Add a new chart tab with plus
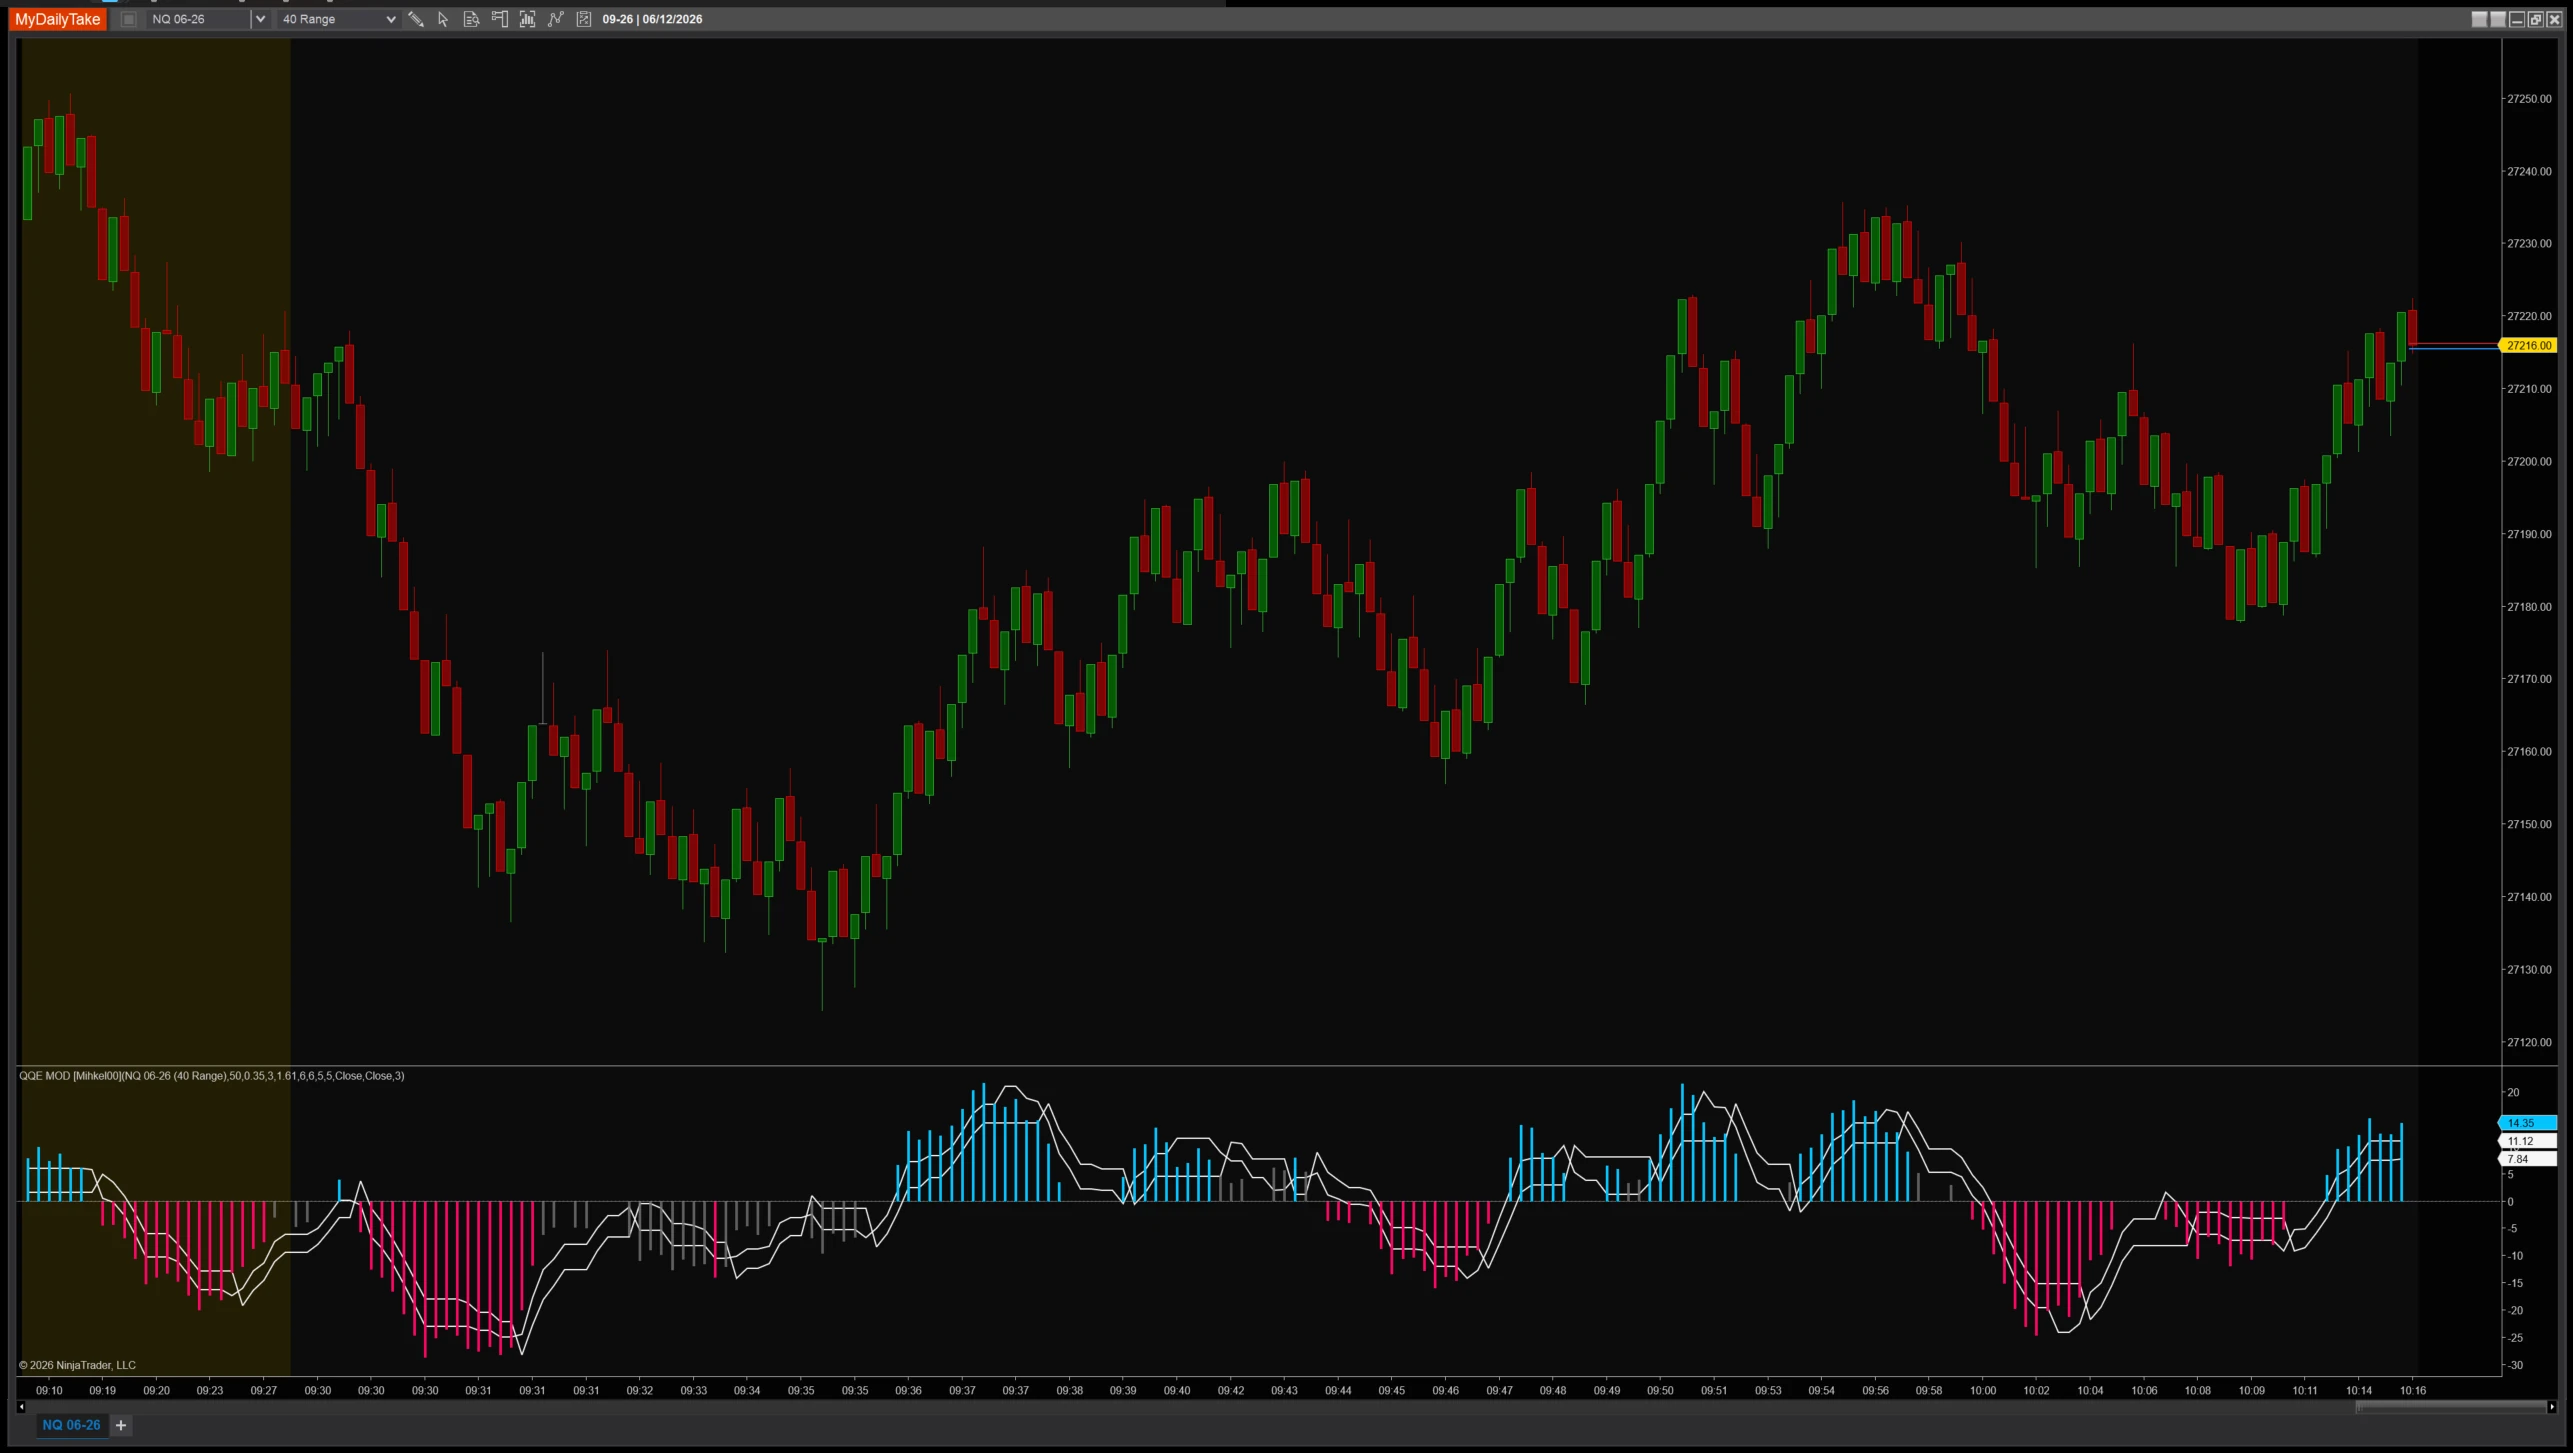 click(121, 1425)
